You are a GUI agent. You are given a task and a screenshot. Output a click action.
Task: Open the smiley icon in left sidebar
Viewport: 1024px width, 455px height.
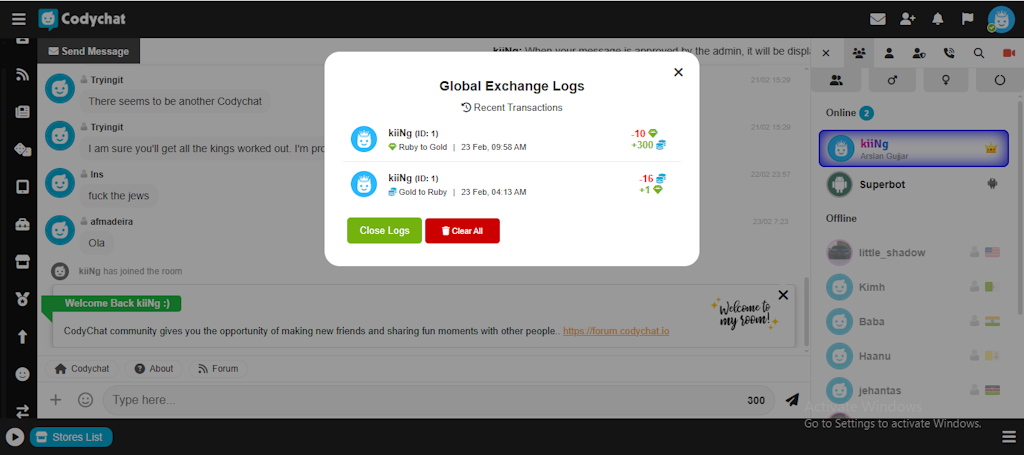click(22, 374)
